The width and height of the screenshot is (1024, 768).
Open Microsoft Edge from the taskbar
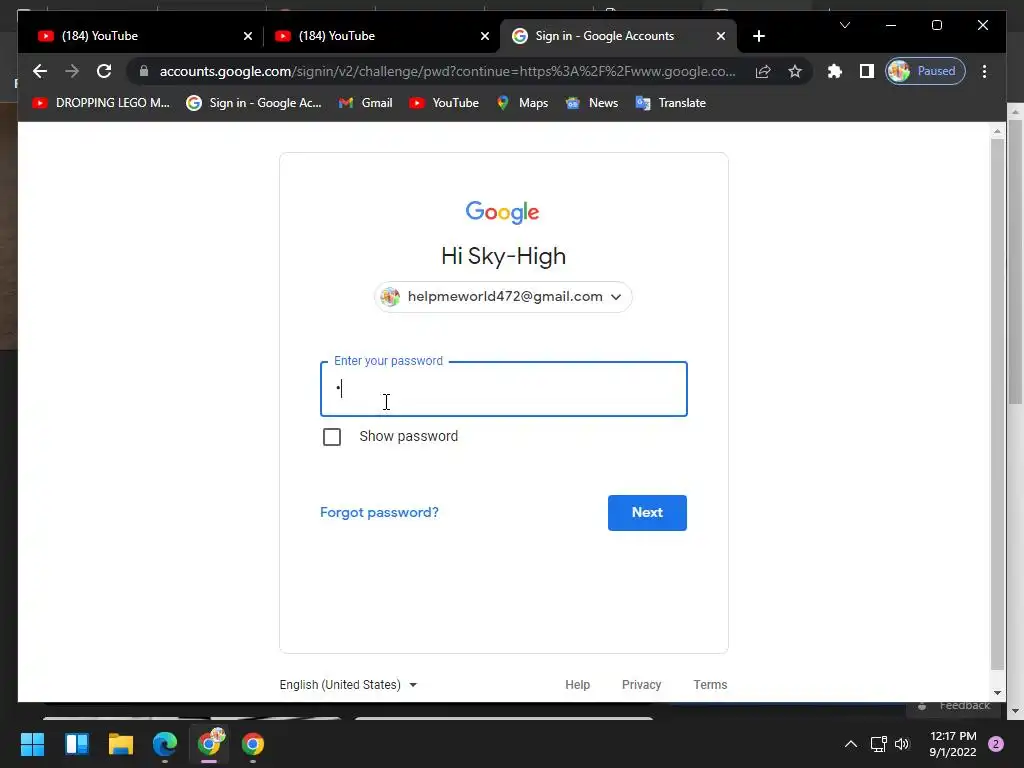tap(165, 744)
